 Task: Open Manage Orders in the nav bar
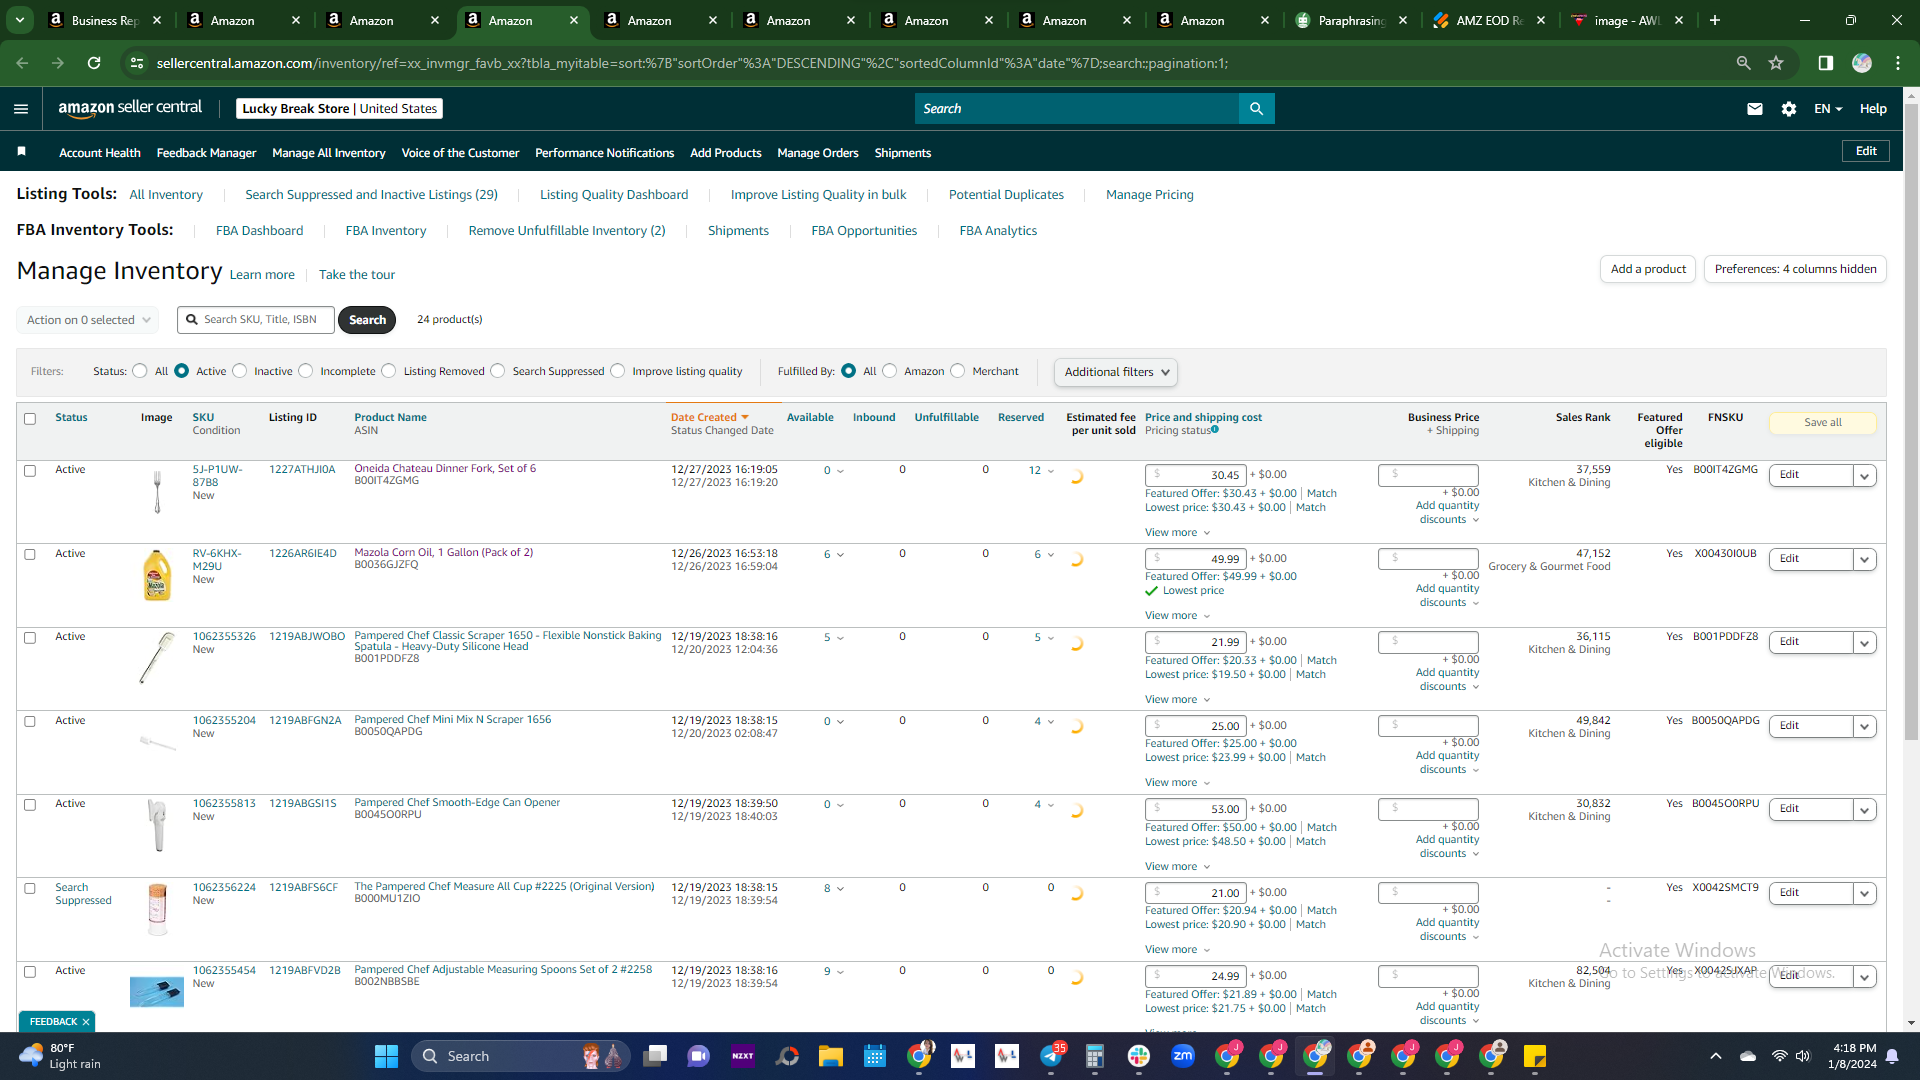click(818, 153)
